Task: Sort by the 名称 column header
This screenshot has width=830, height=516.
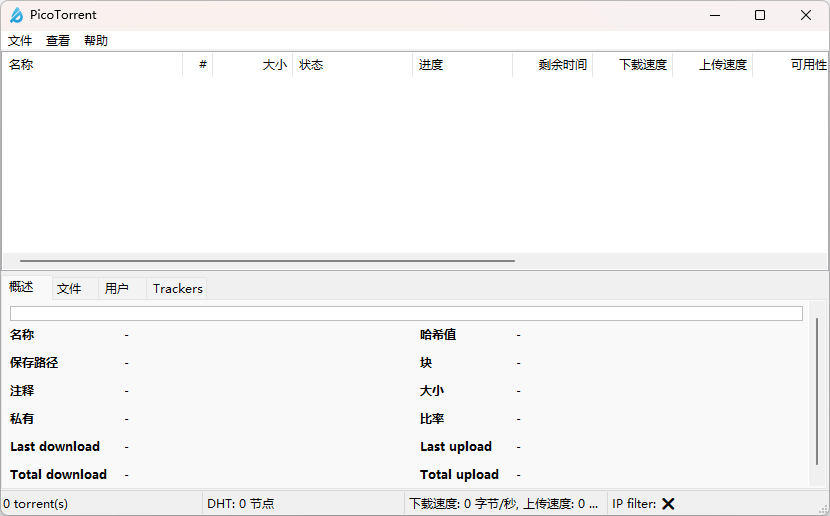Action: click(93, 65)
